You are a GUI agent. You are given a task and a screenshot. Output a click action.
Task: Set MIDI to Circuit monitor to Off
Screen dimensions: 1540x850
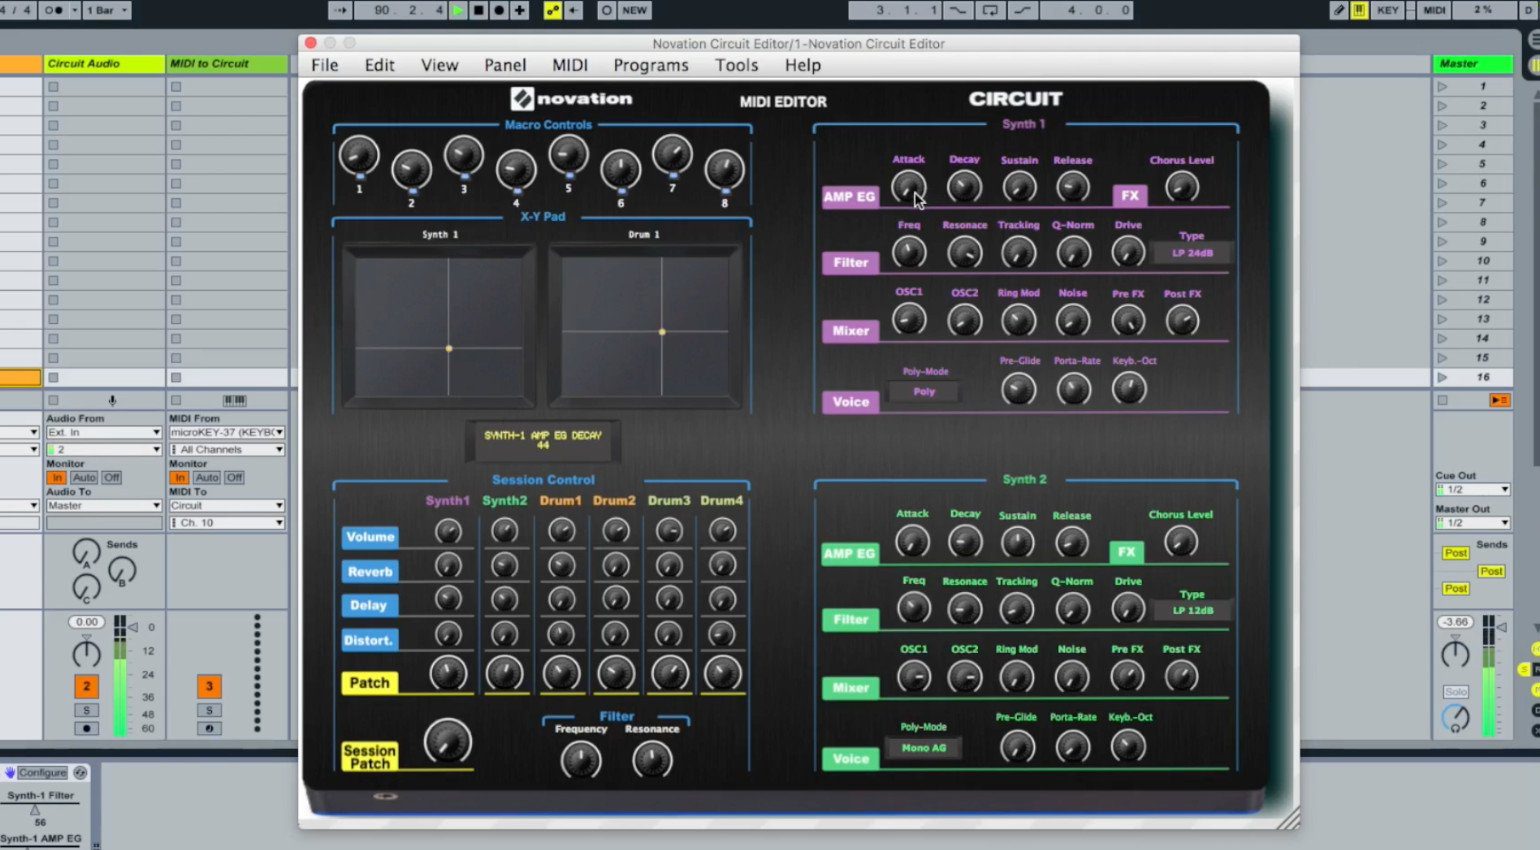[234, 478]
